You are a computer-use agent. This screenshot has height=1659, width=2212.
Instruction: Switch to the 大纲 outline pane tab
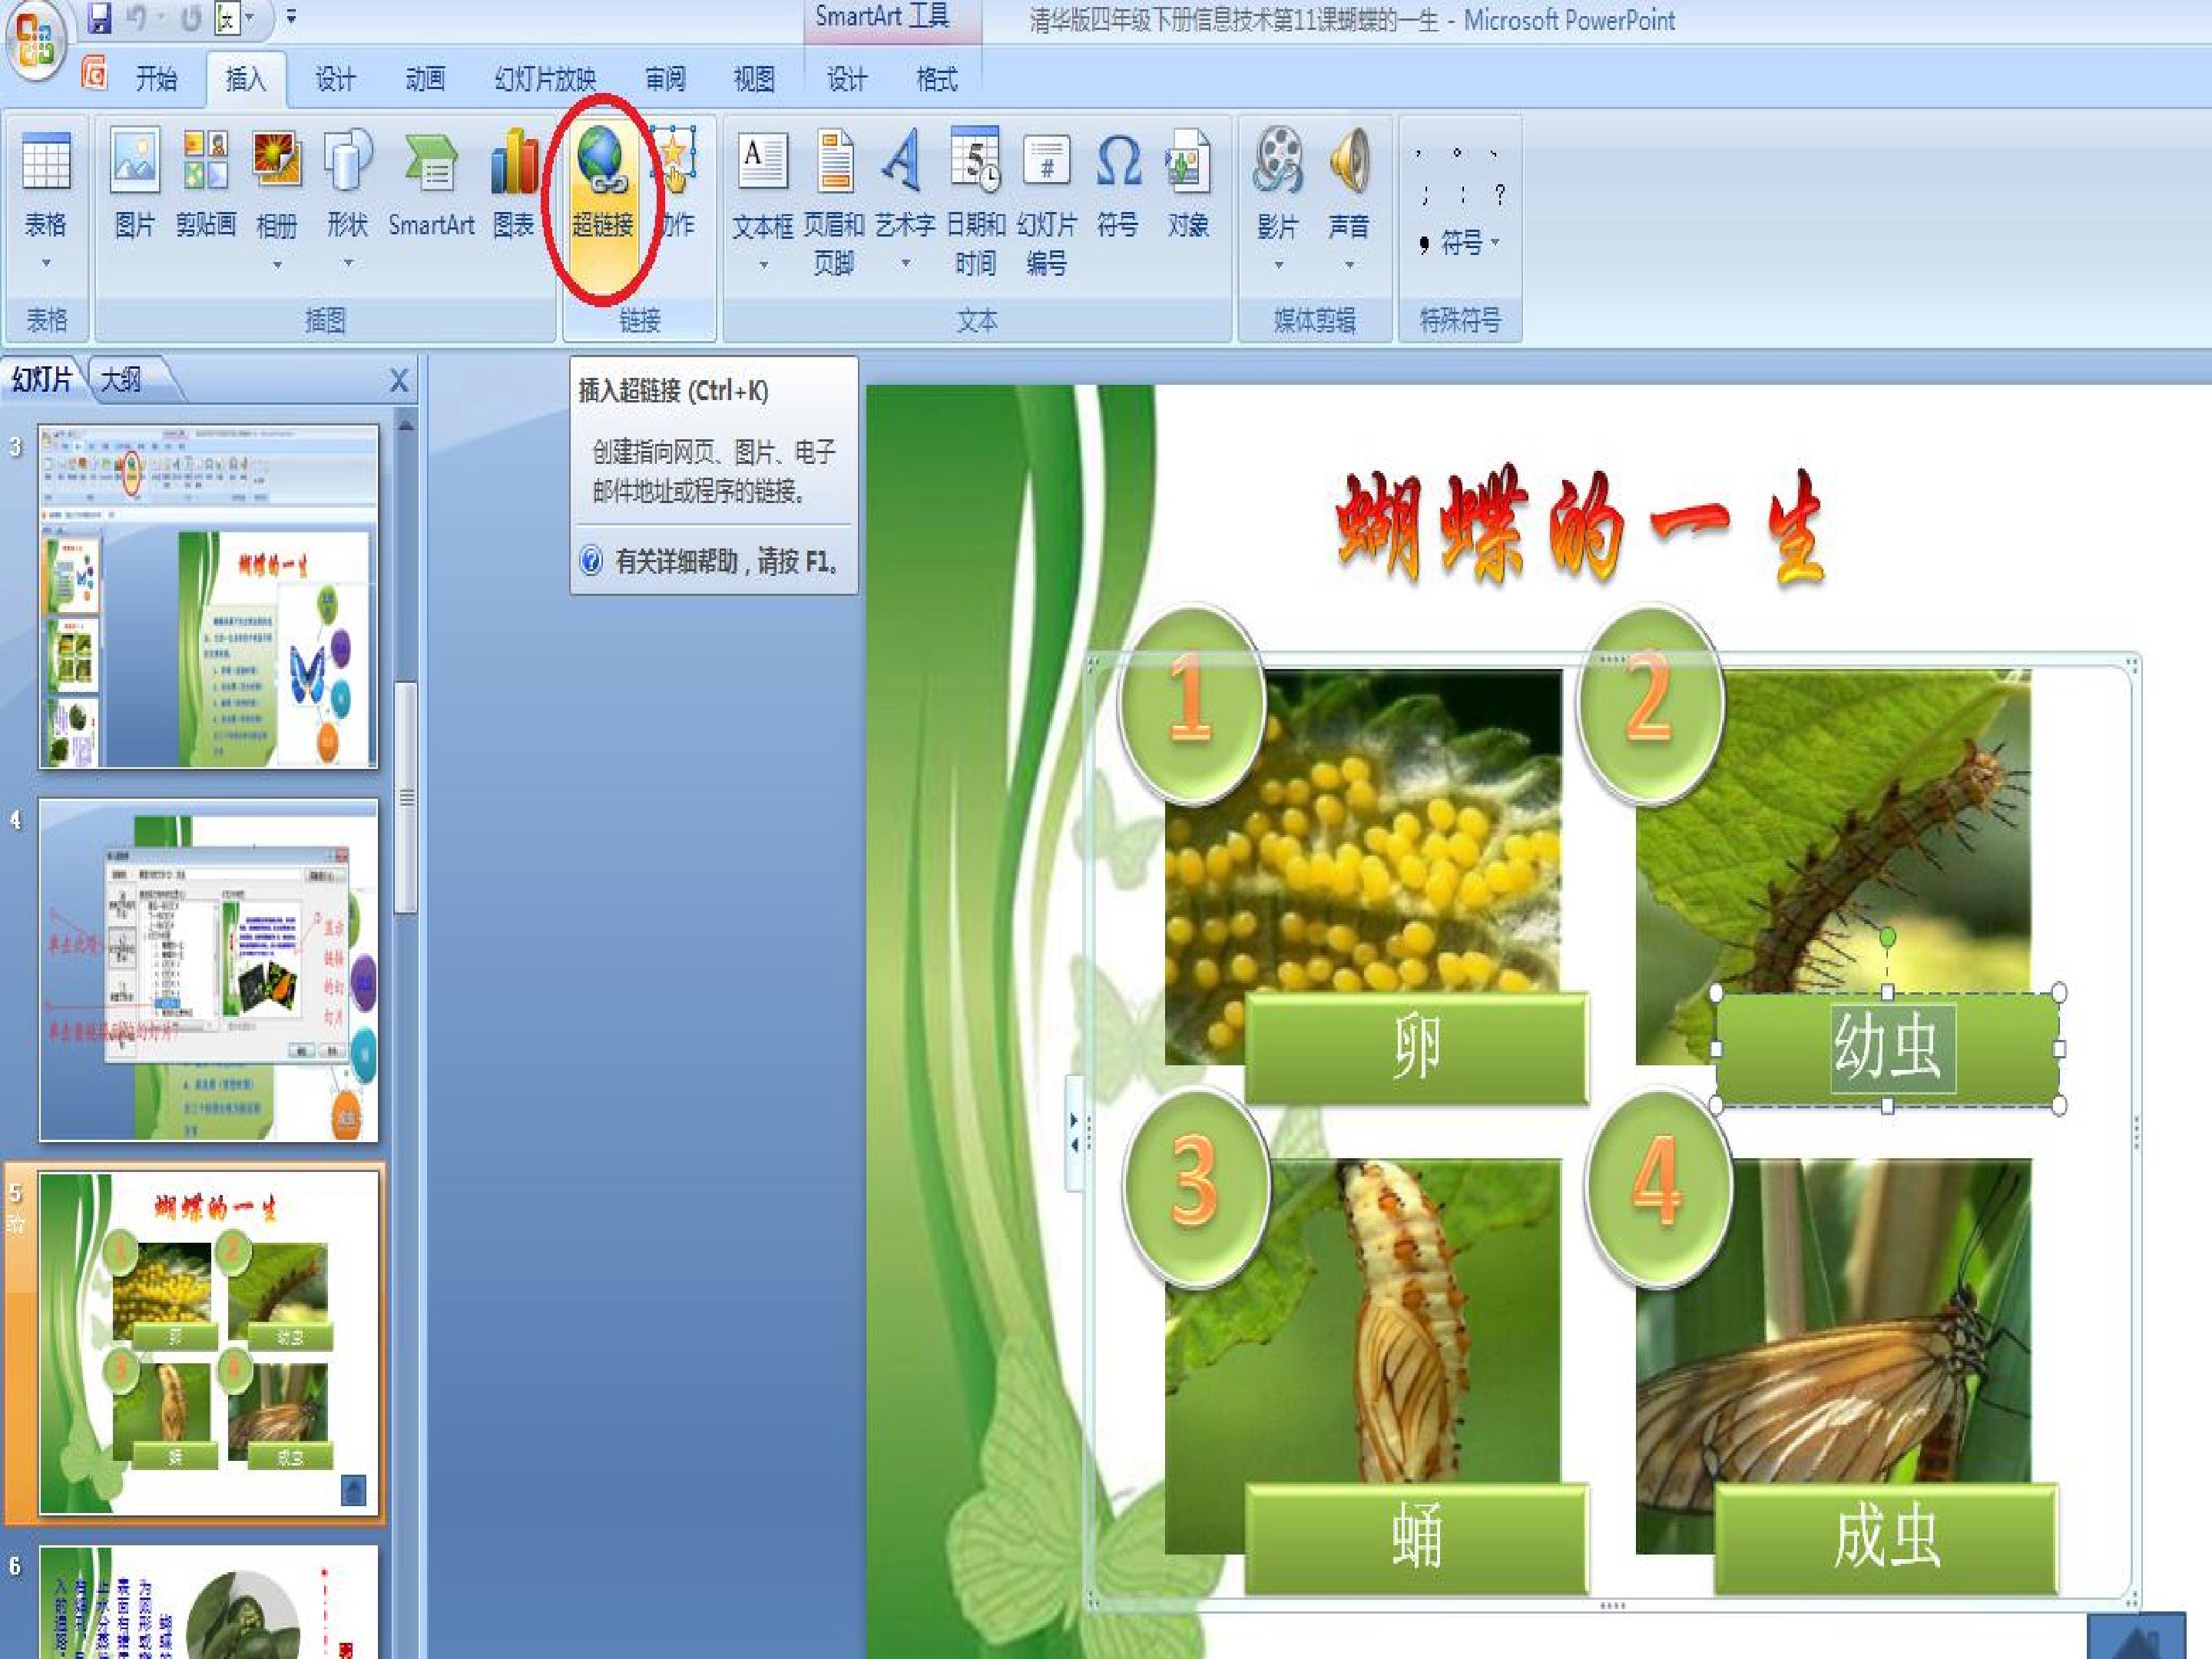coord(121,379)
